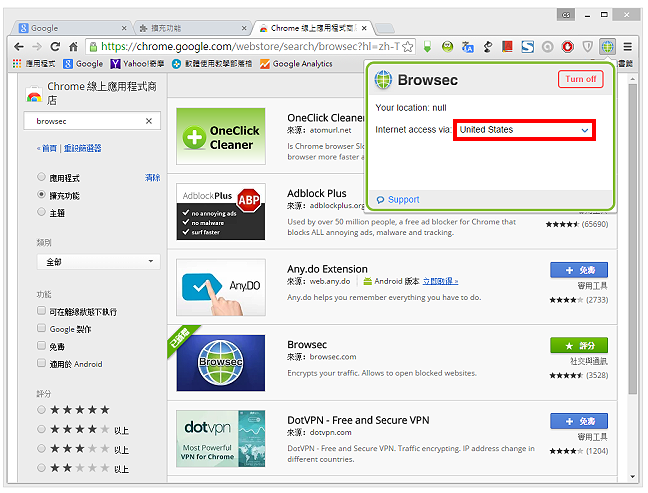
Task: Click the red Opera-style O extension icon
Action: tap(567, 47)
